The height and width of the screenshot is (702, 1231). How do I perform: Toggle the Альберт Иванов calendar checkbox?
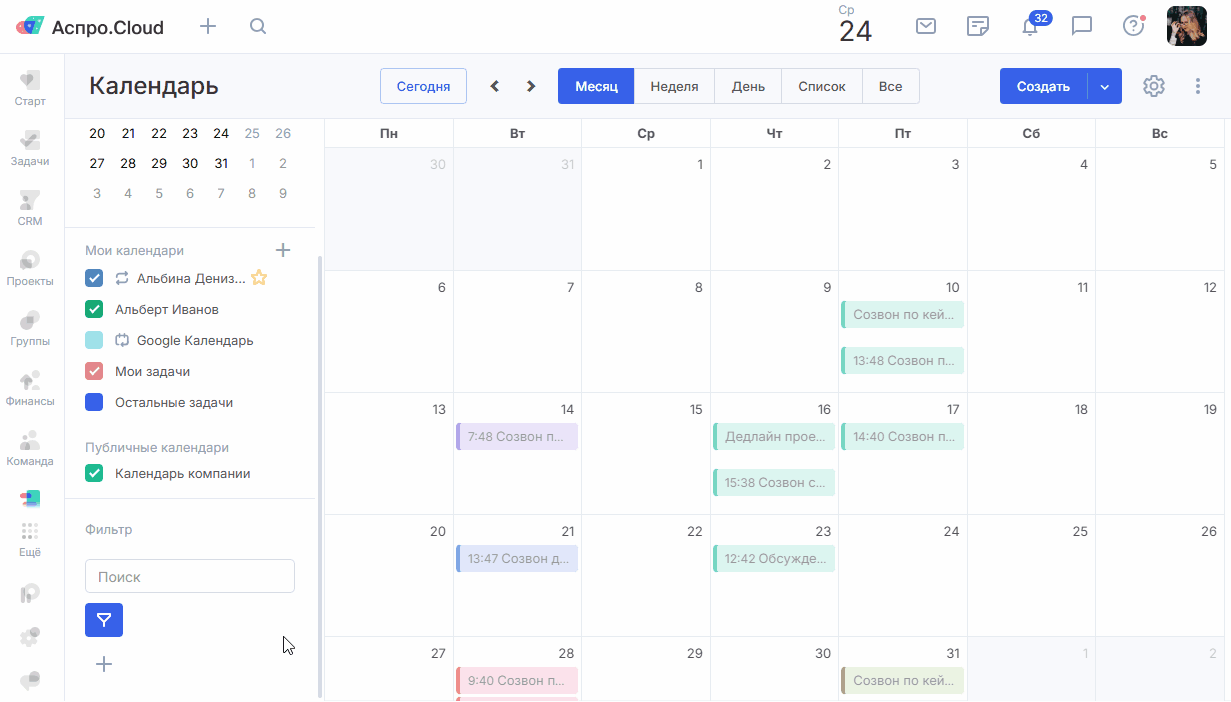[x=94, y=309]
